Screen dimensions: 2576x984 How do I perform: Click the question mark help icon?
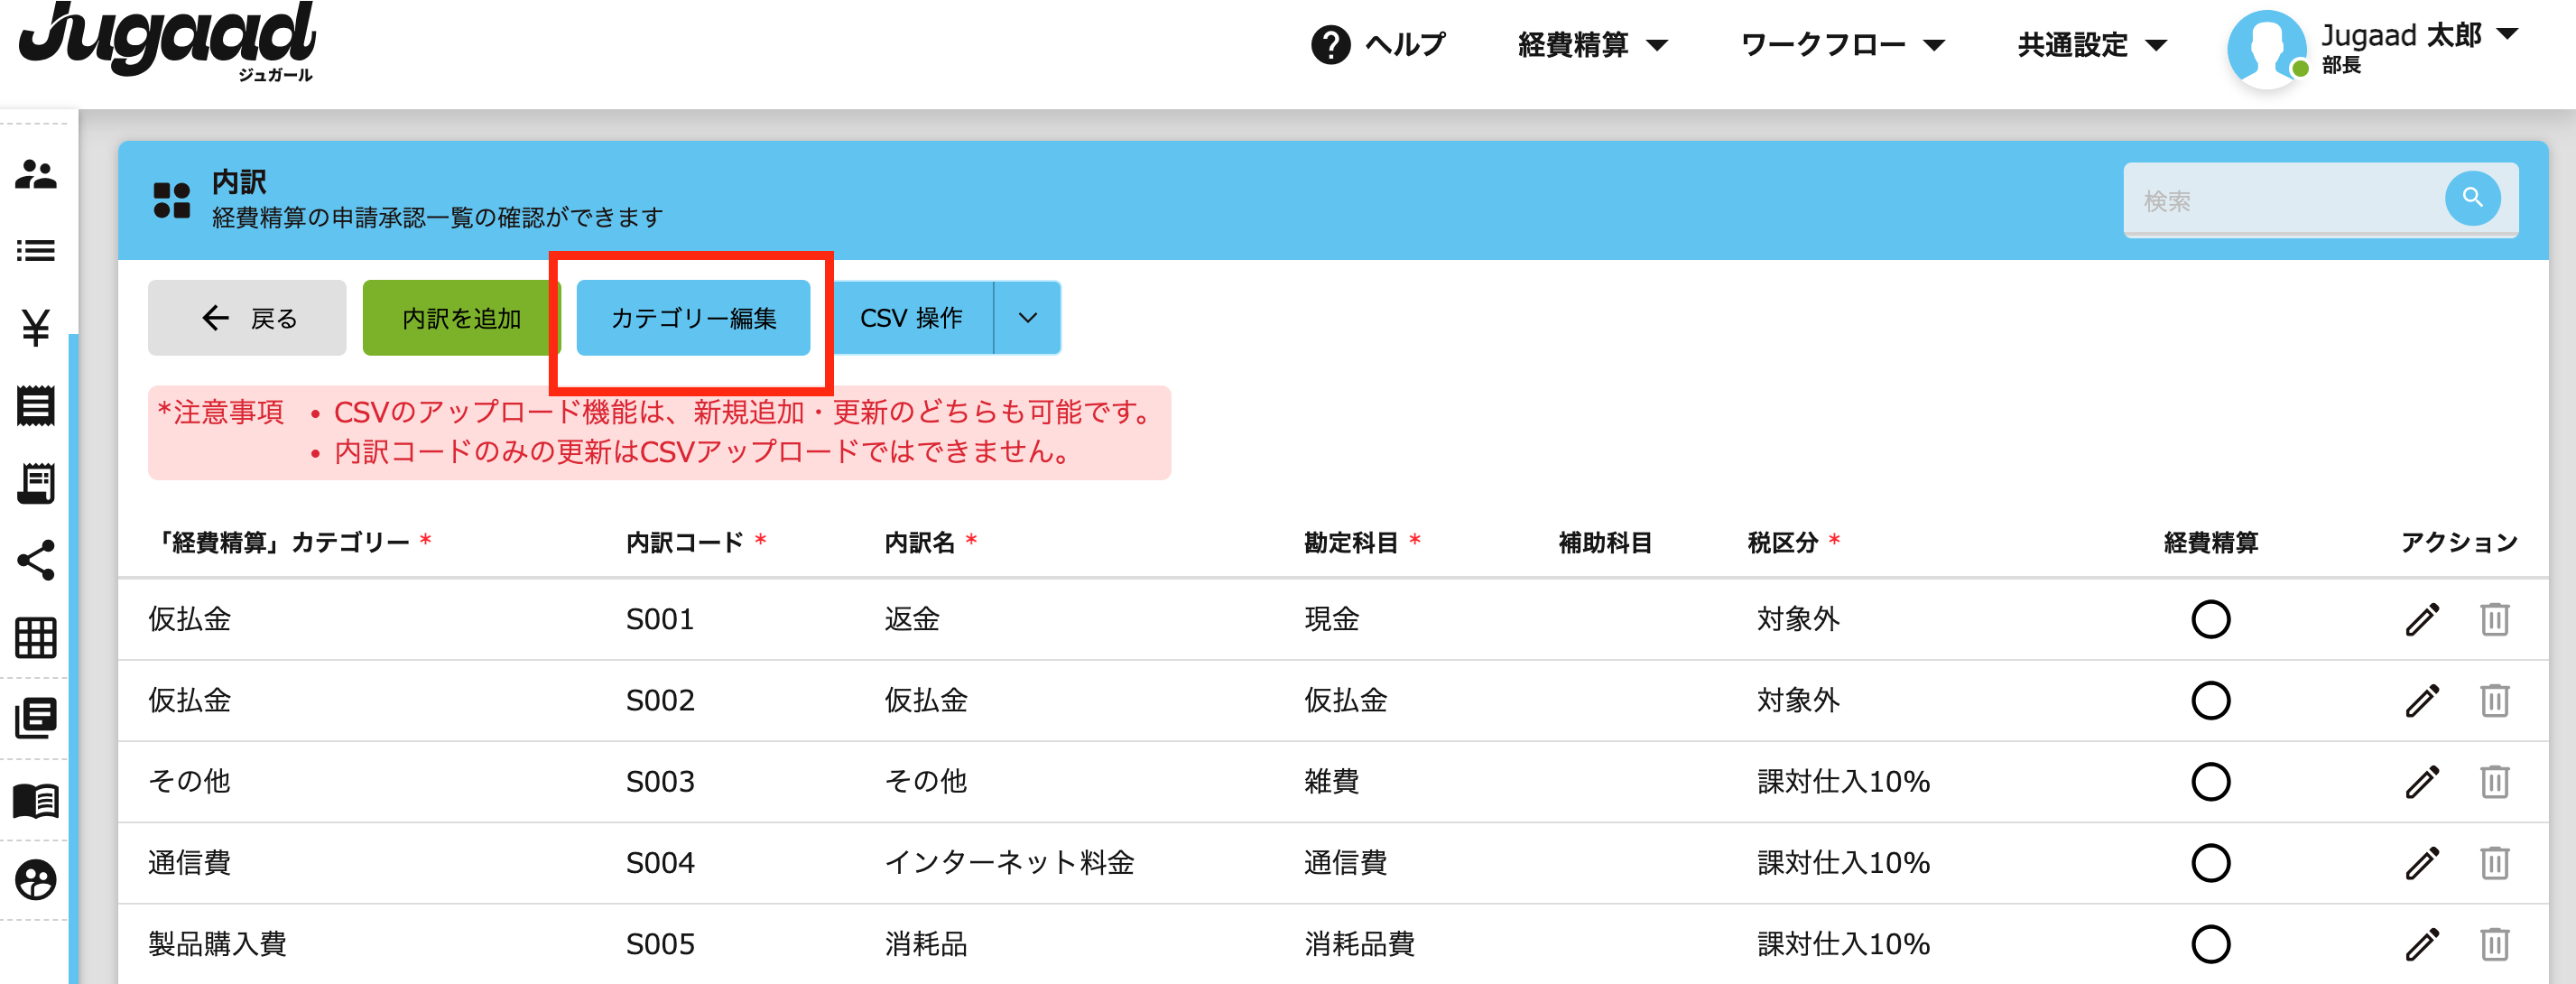[1330, 45]
